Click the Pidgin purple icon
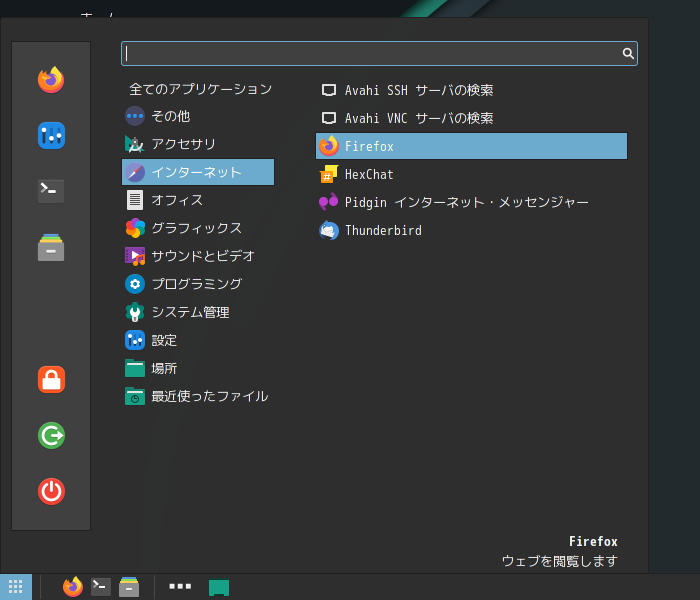The image size is (700, 600). point(329,202)
